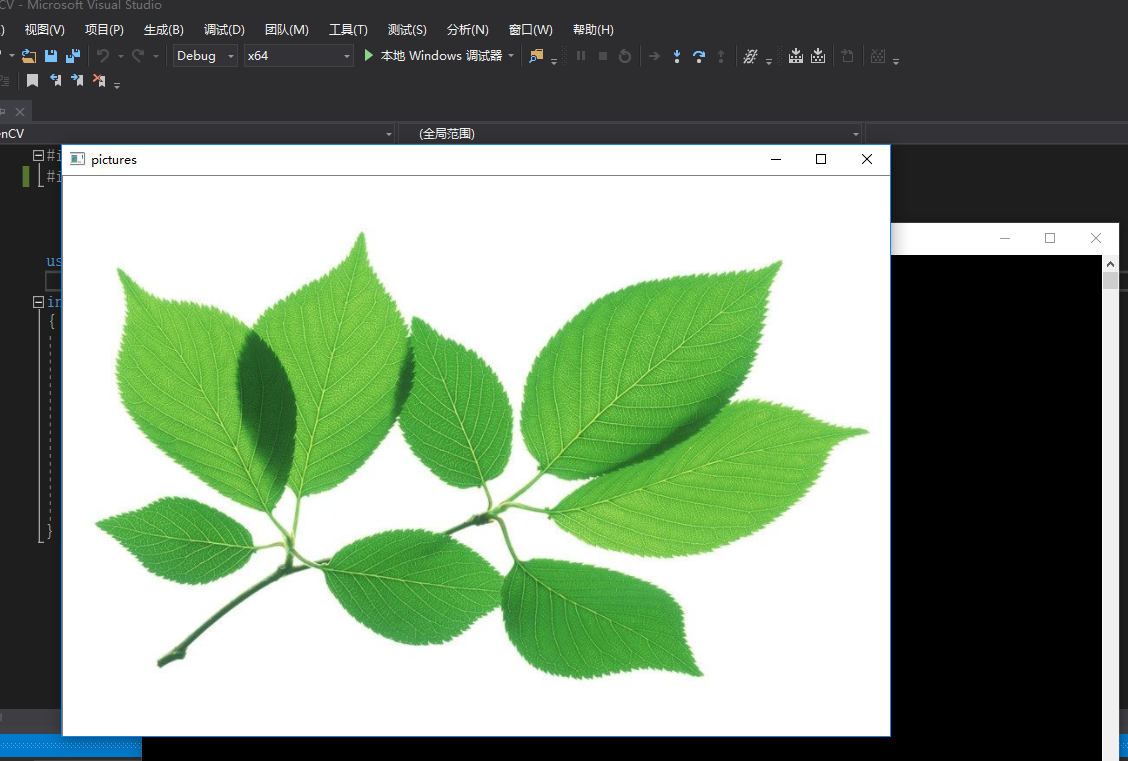Screen dimensions: 1128x761
Task: Open the x64 platform dropdown
Action: coord(299,55)
